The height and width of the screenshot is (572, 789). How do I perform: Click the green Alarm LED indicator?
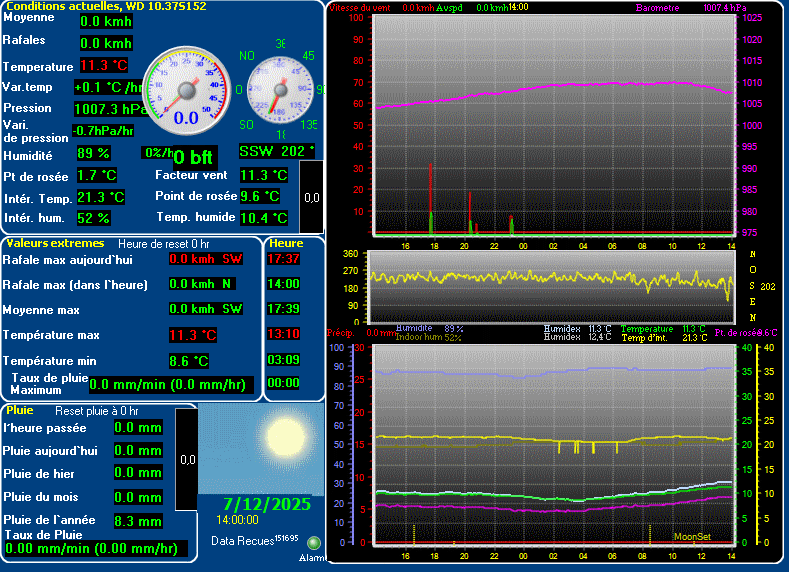[314, 543]
